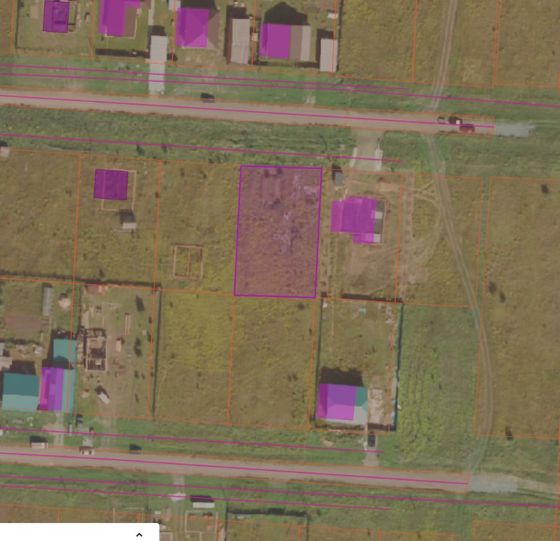
Task: Select the empty parcel directly below highlighted parcel
Action: click(x=271, y=361)
